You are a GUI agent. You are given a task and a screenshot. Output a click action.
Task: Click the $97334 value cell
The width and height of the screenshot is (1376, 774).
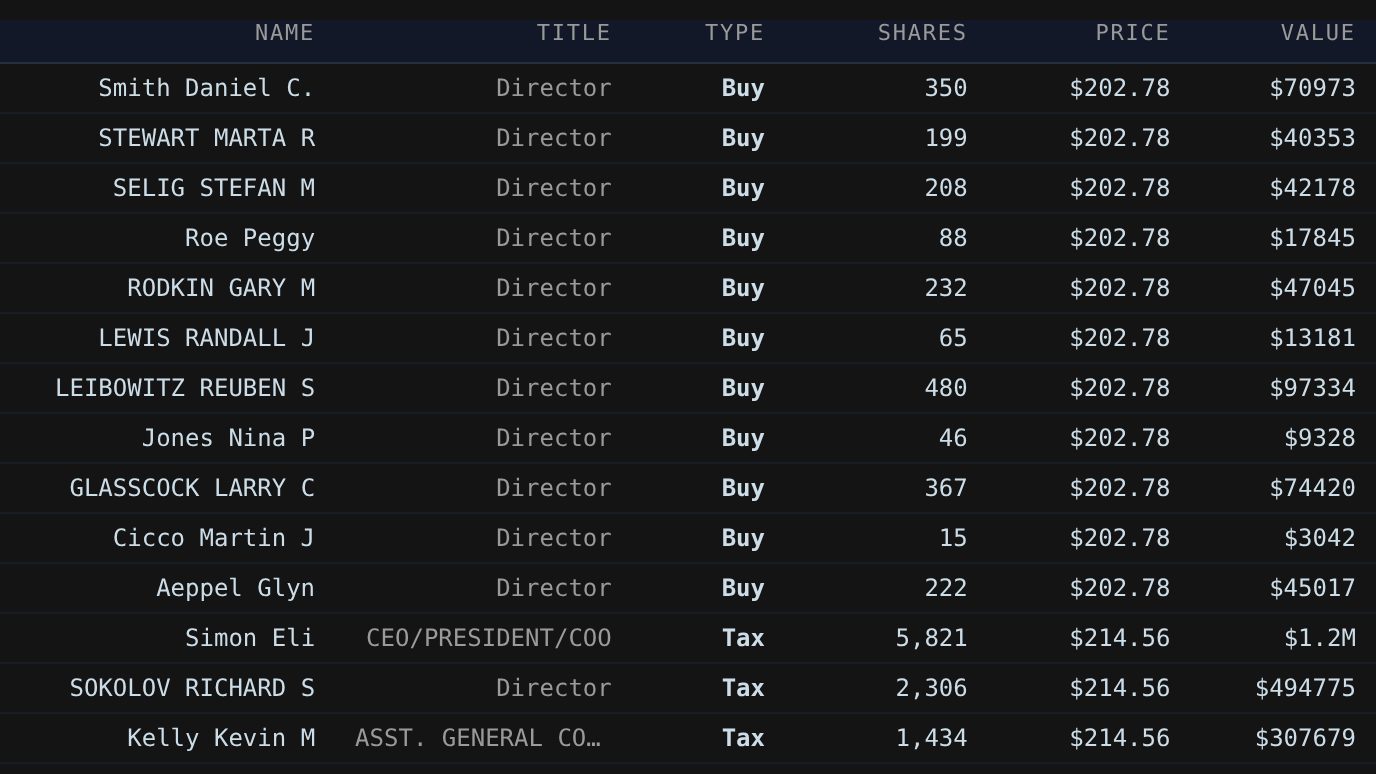1312,388
